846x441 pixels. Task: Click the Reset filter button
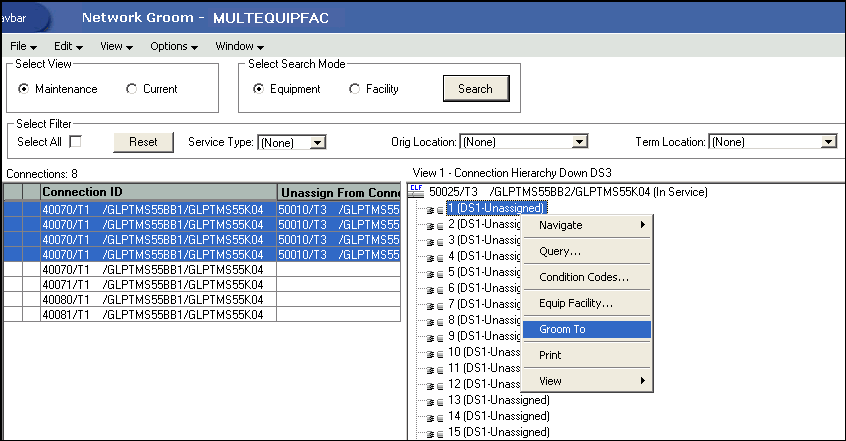pos(143,142)
